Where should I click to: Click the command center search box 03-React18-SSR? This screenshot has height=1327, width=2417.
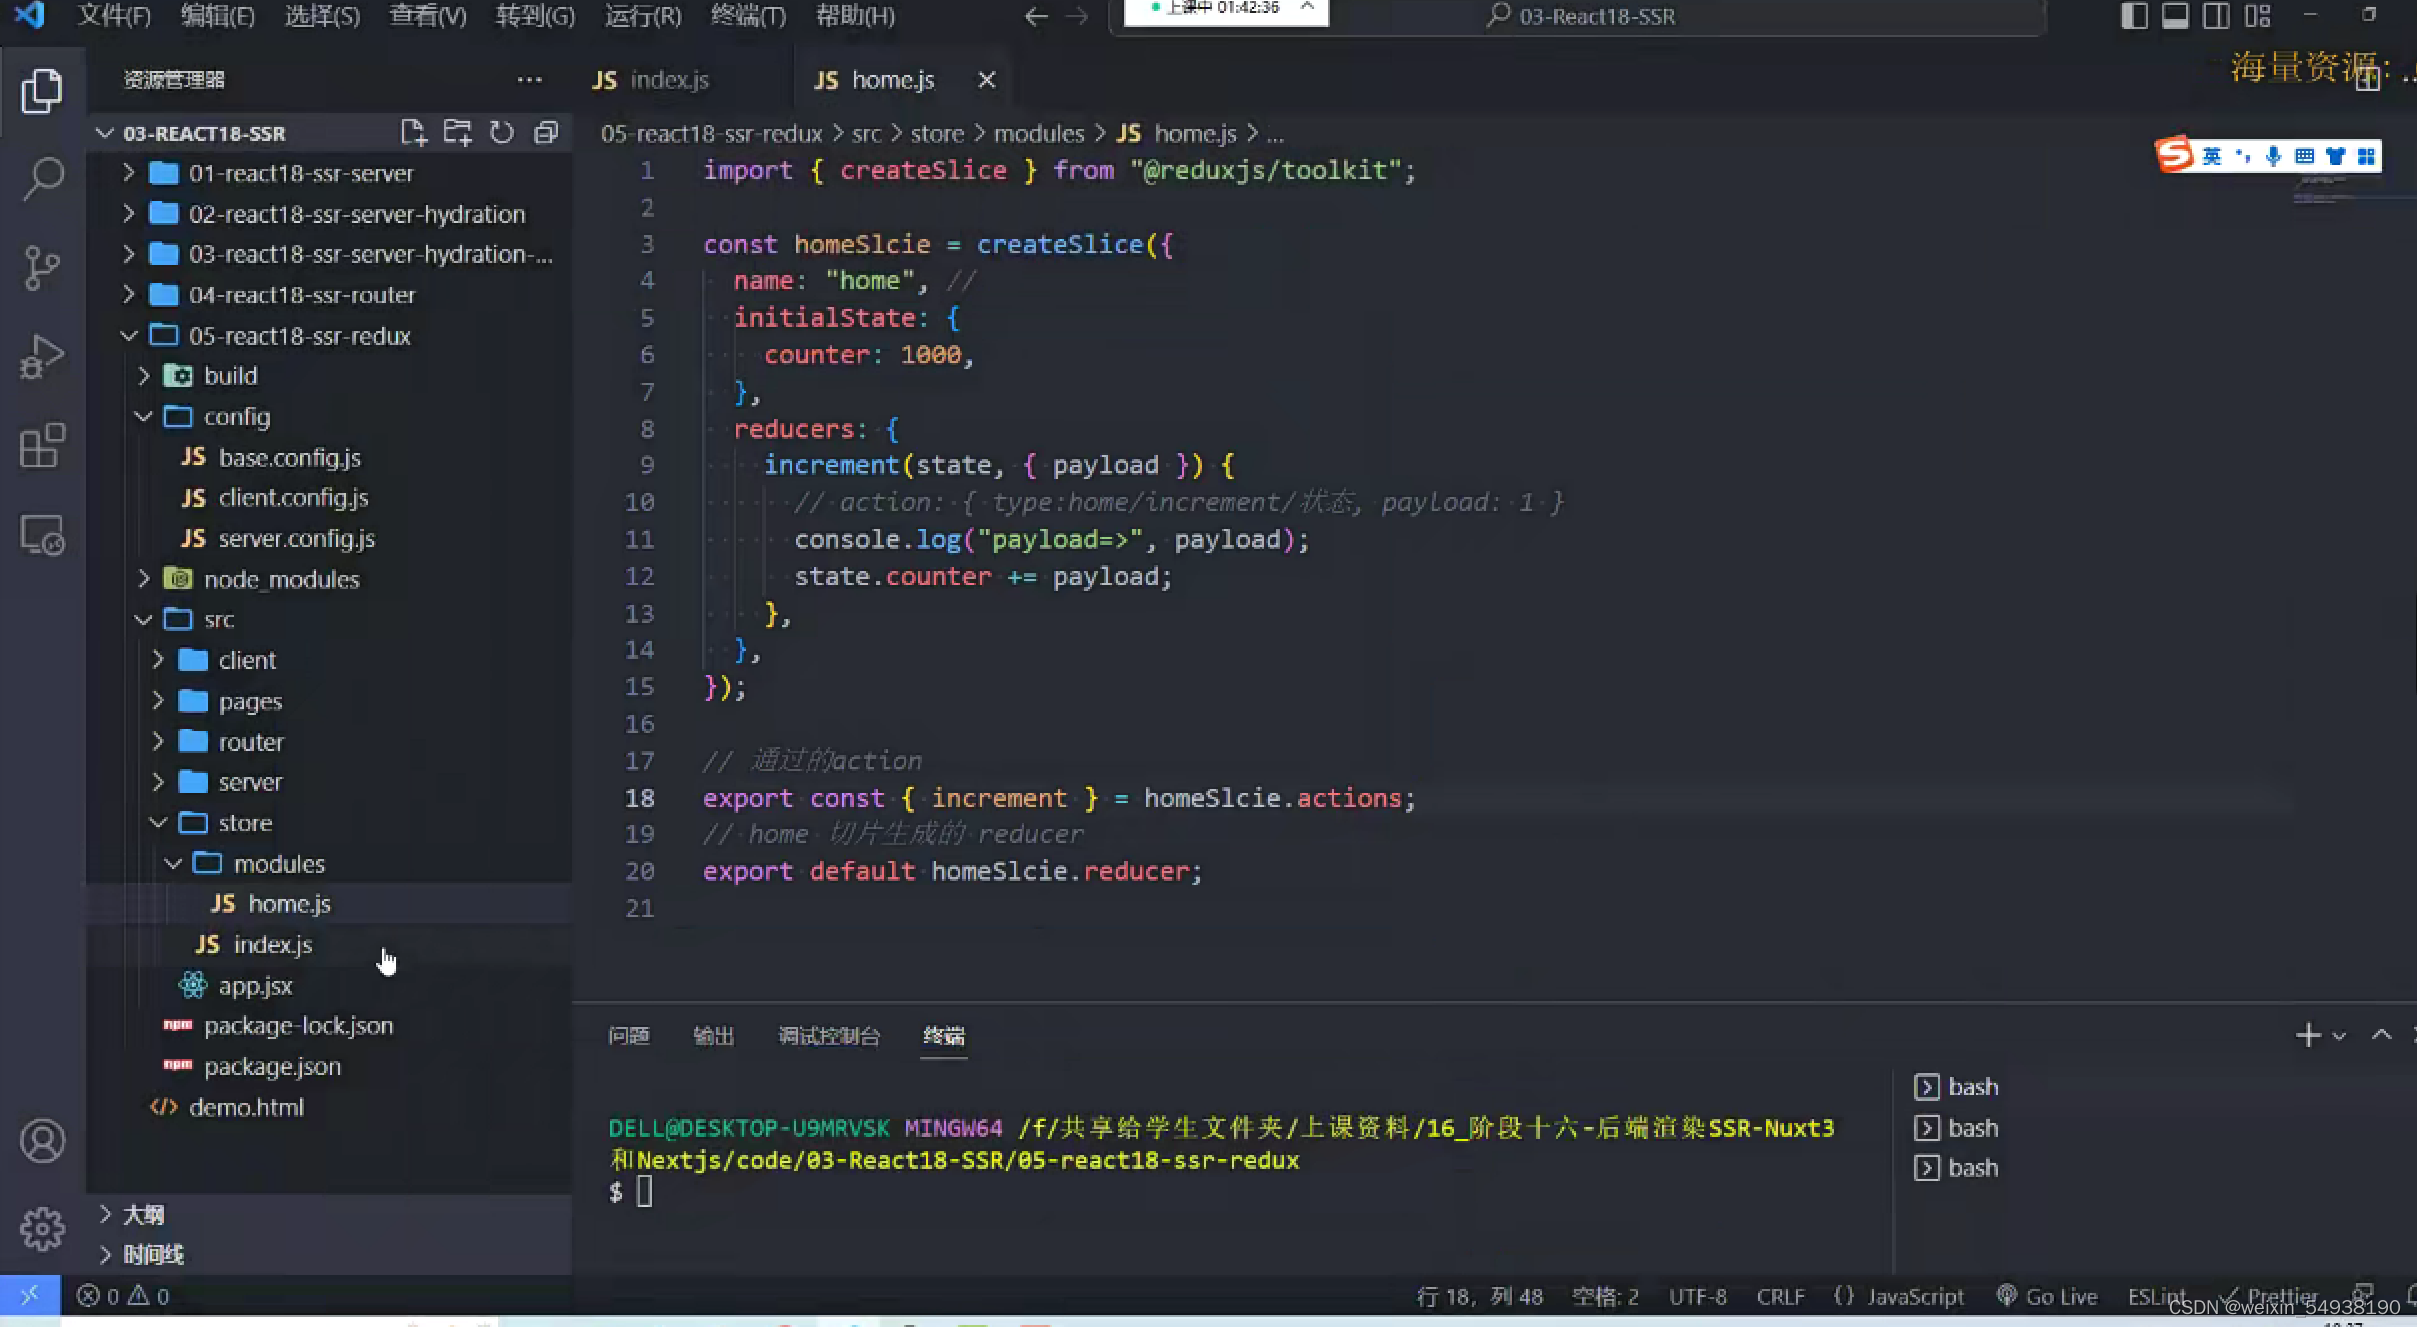1578,16
